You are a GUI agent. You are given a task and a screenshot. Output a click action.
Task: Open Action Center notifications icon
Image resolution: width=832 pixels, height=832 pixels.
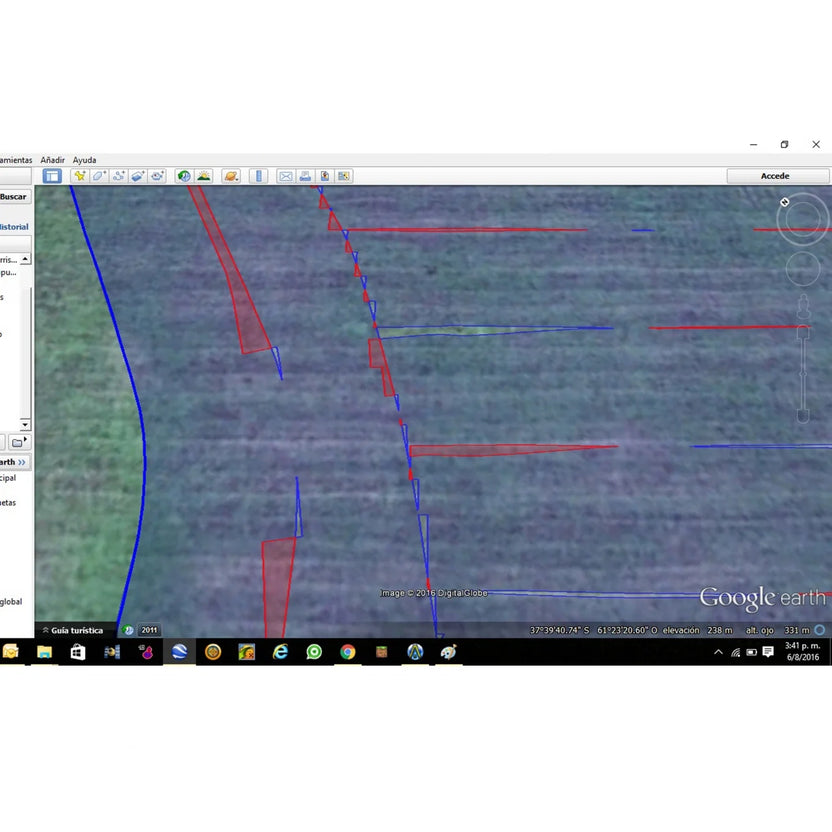[768, 652]
